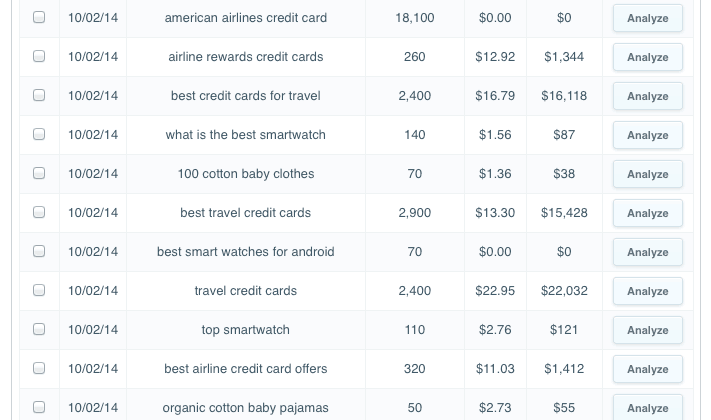This screenshot has width=711, height=420.
Task: Click the best smart watches for android keyword
Action: (x=246, y=252)
